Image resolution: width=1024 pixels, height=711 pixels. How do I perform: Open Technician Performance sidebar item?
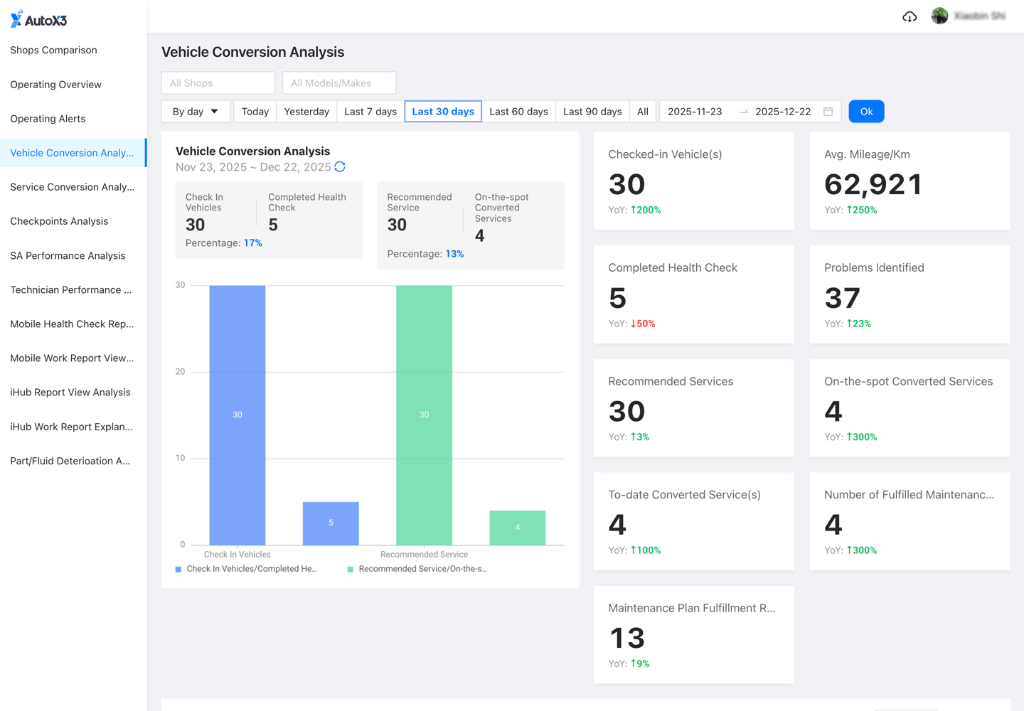tap(73, 290)
